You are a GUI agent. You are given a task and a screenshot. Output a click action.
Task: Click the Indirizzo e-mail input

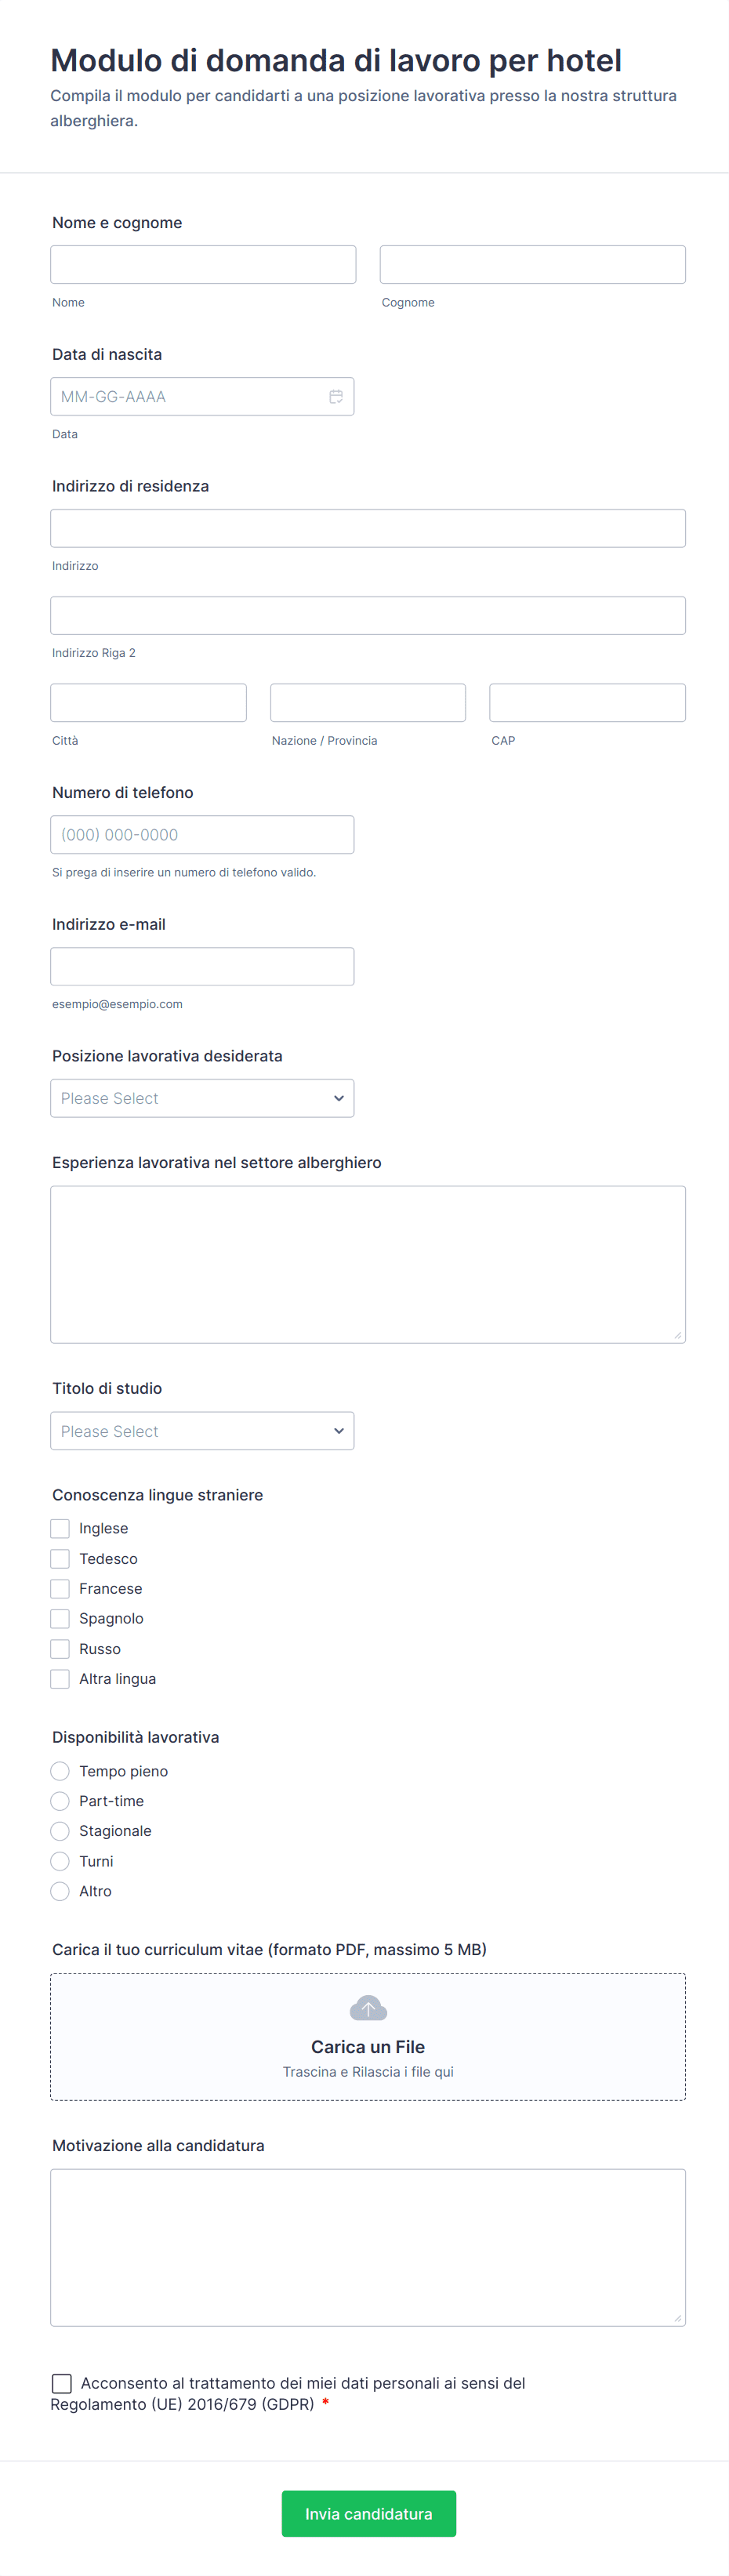202,967
